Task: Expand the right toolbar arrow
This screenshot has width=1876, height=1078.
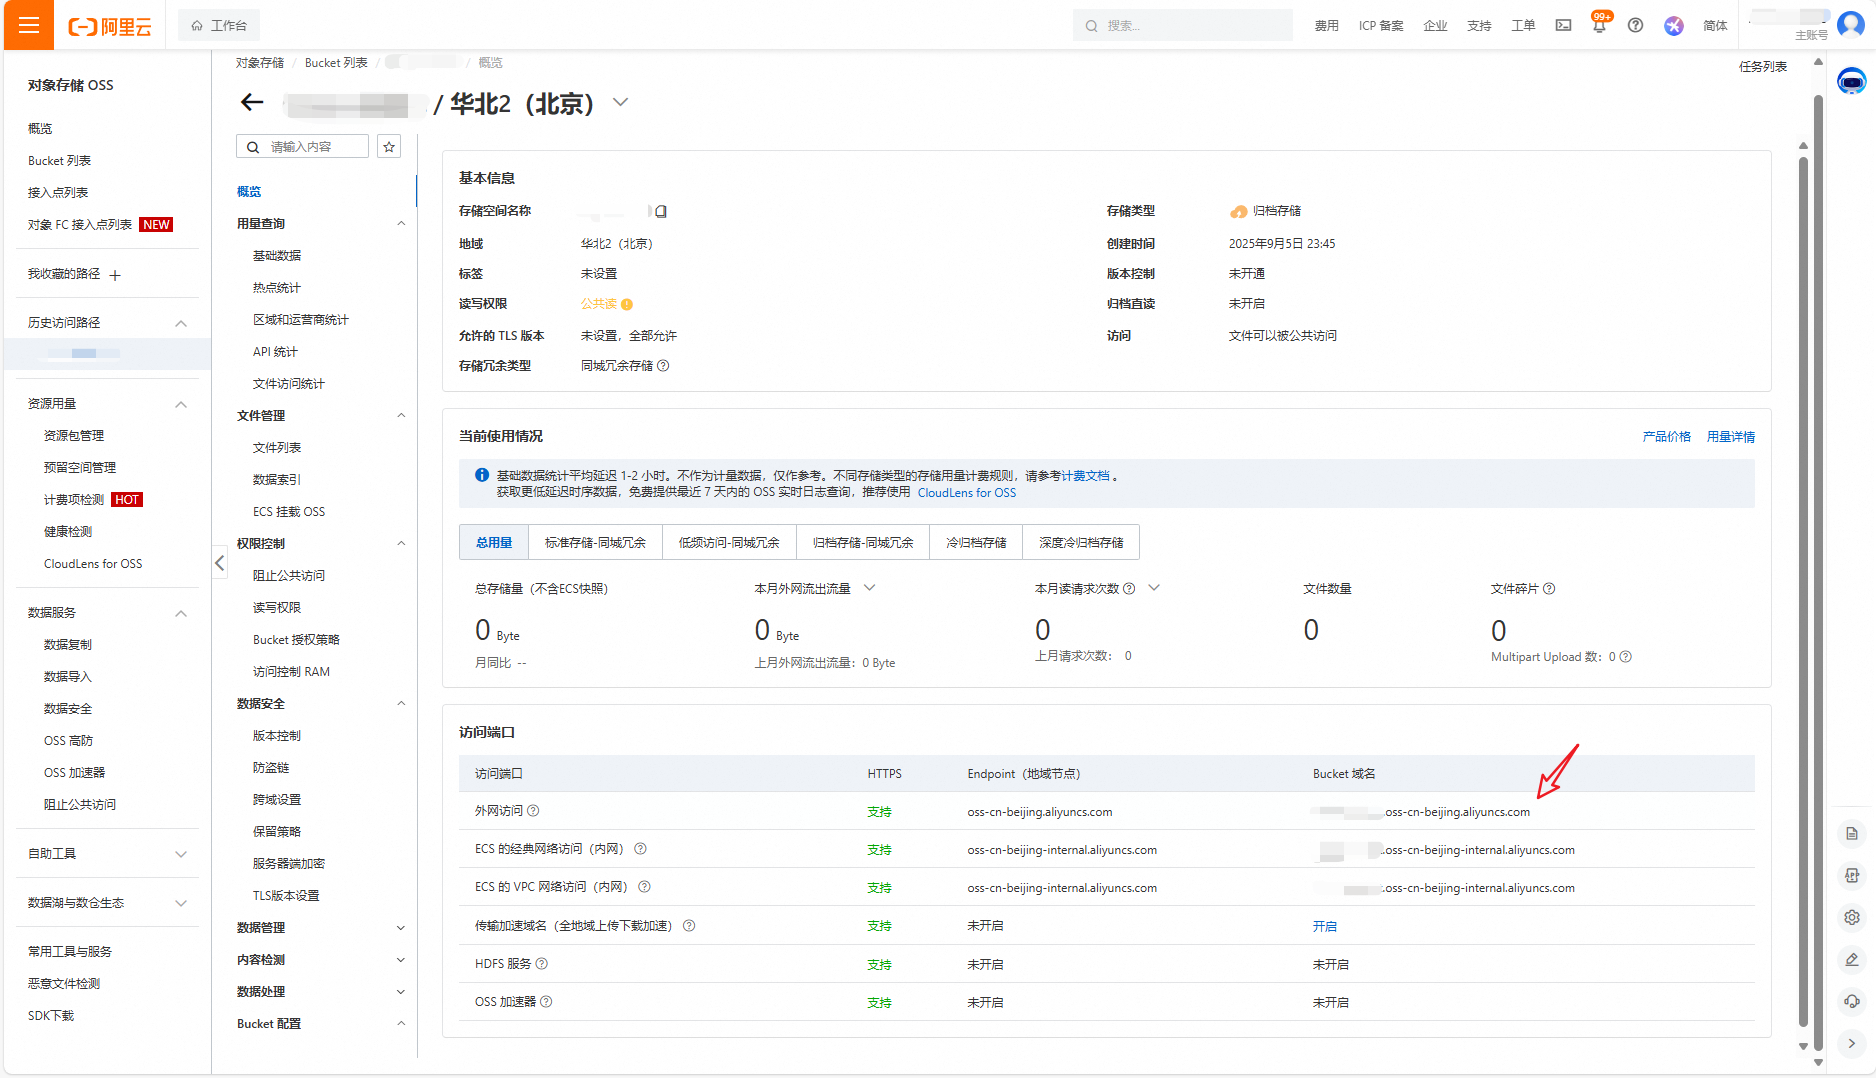Action: pos(1851,1043)
